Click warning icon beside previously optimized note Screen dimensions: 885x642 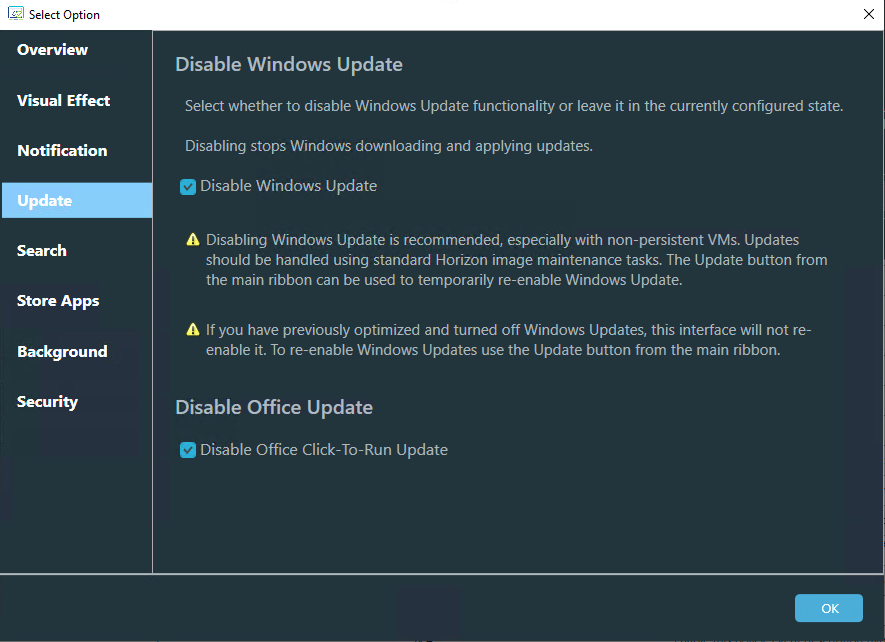(193, 330)
